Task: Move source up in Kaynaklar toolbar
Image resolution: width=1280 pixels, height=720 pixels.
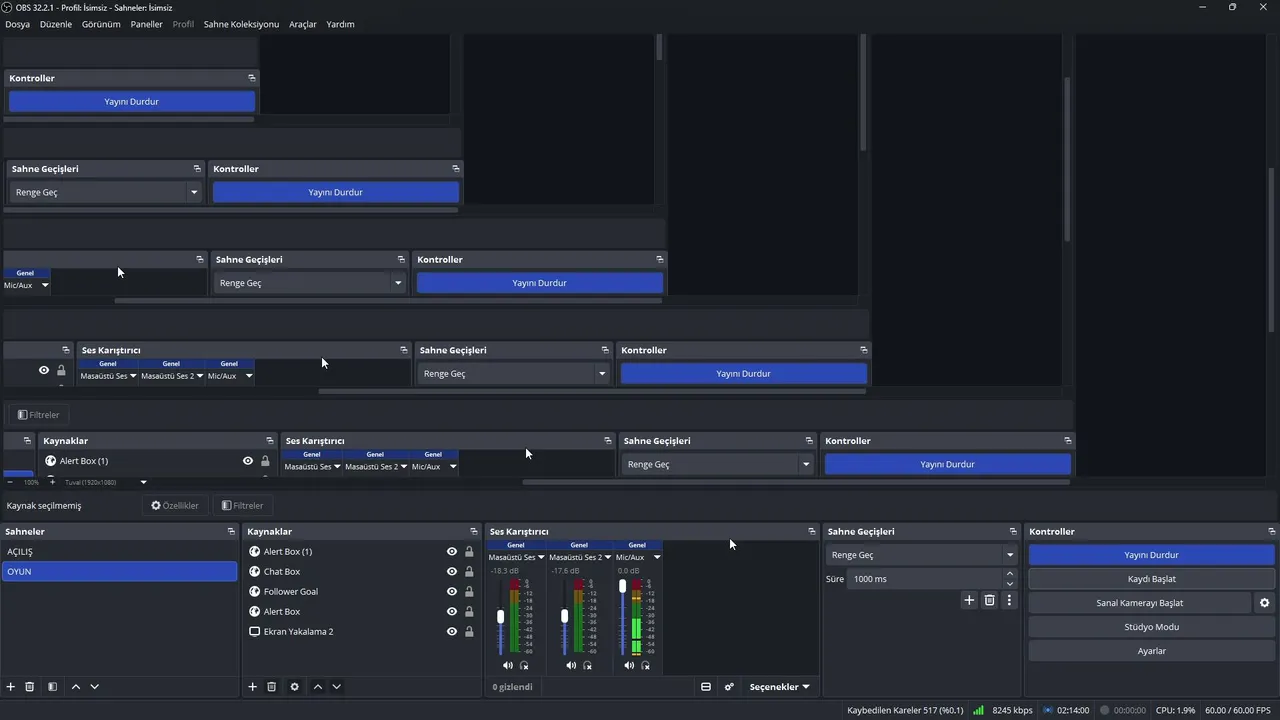Action: (318, 687)
